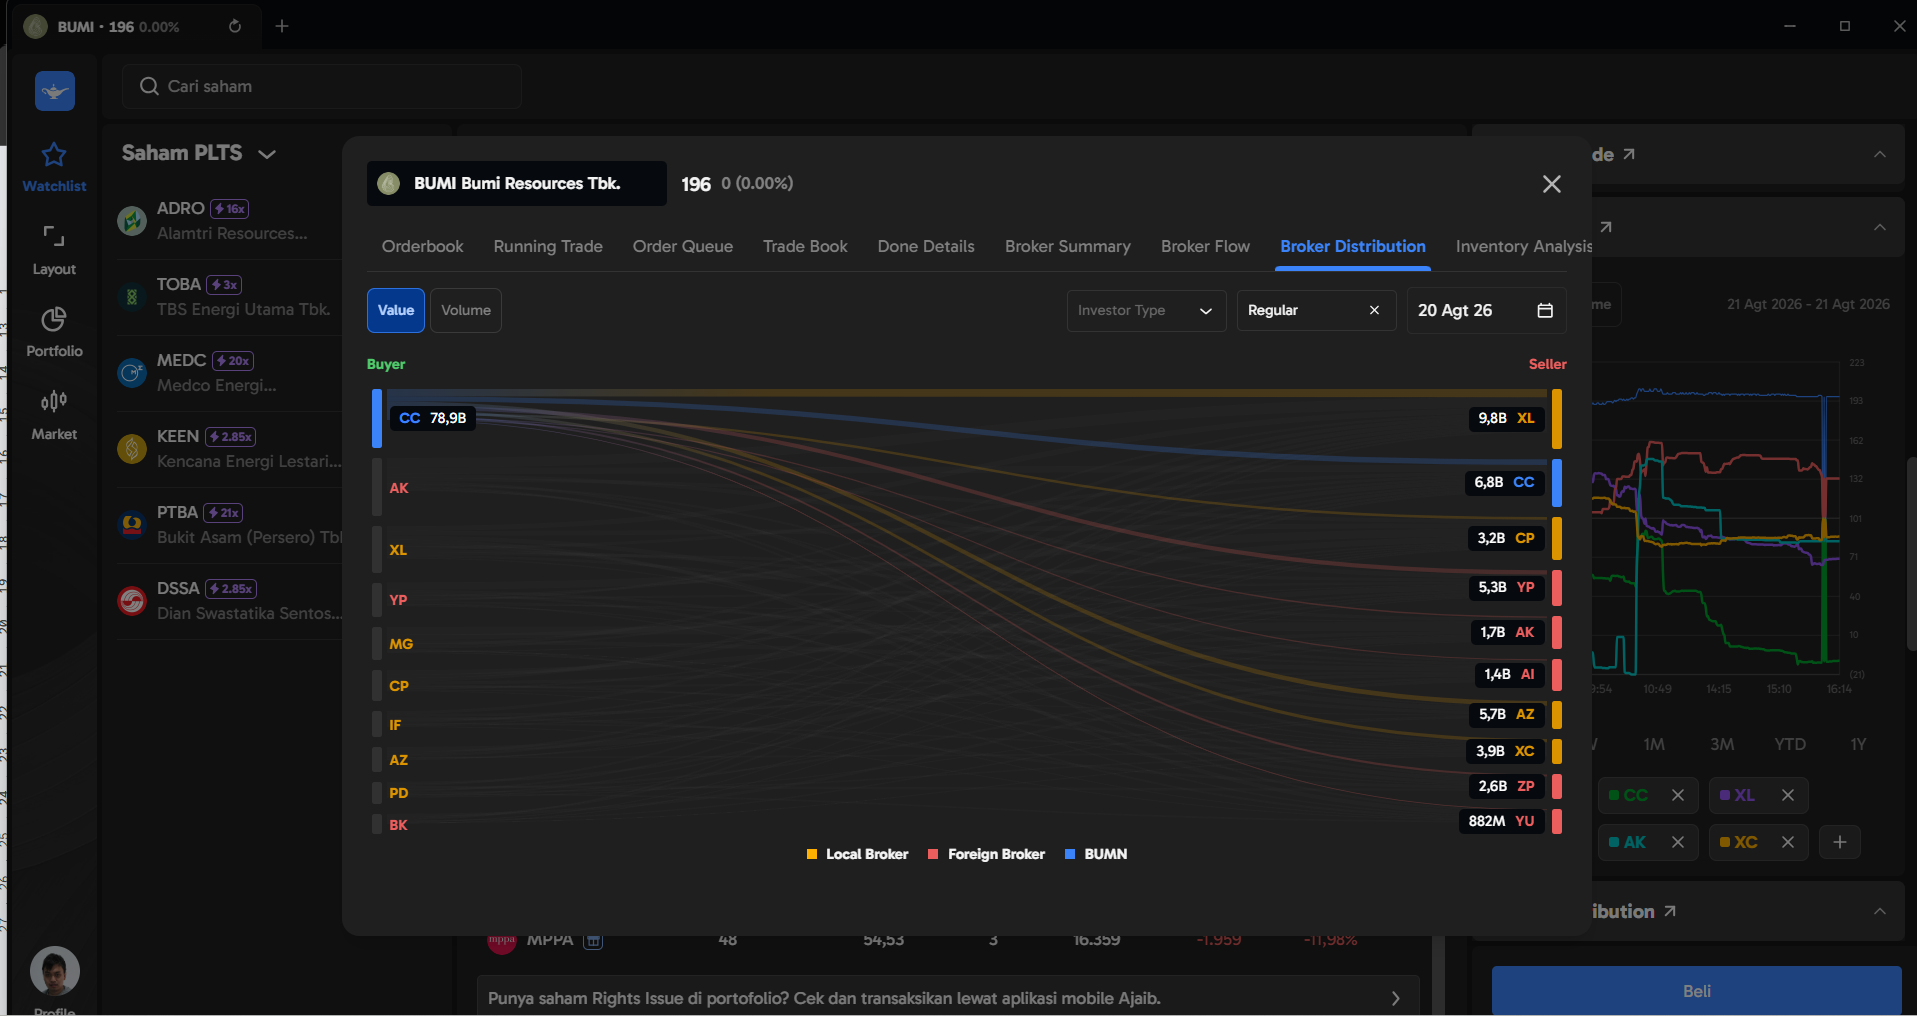Open the MEDC Medco Energi watchlist row
Image resolution: width=1917 pixels, height=1016 pixels.
[x=230, y=373]
